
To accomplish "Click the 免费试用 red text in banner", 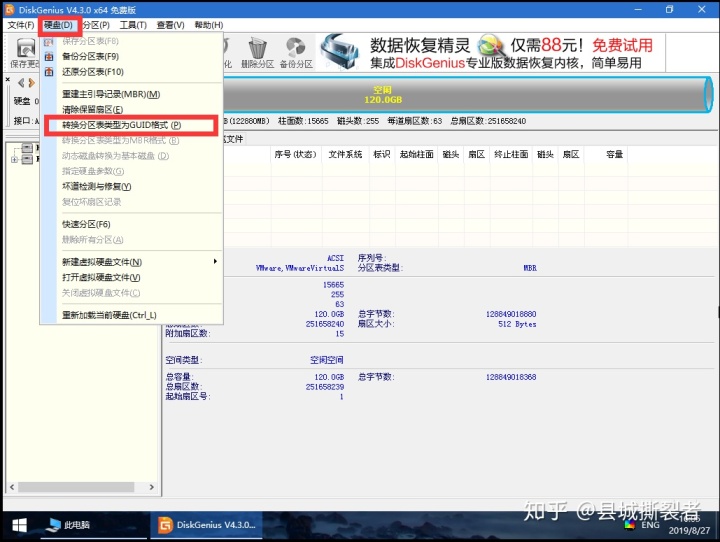I will [x=622, y=45].
